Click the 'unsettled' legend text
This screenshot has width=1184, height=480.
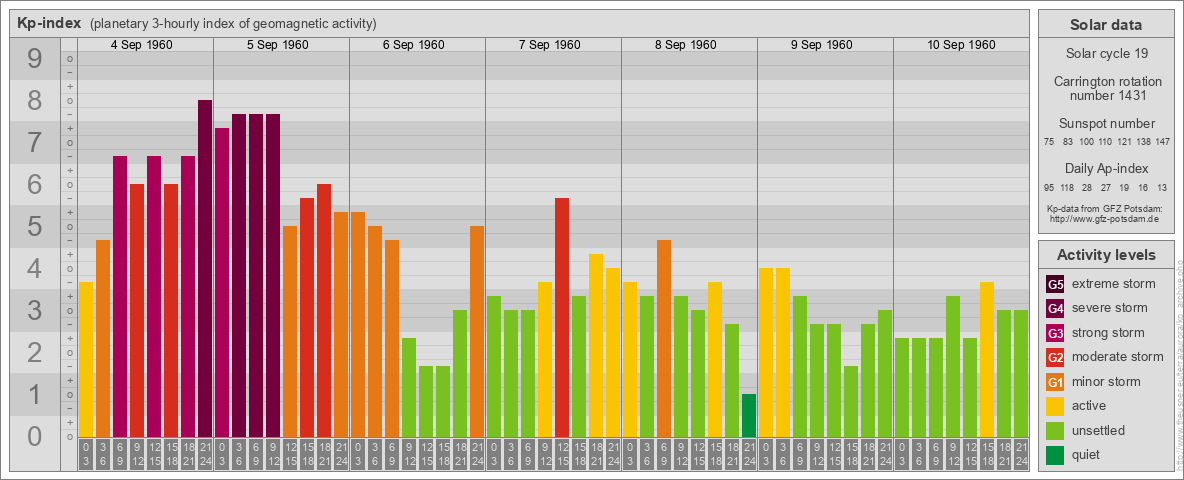coord(1099,430)
